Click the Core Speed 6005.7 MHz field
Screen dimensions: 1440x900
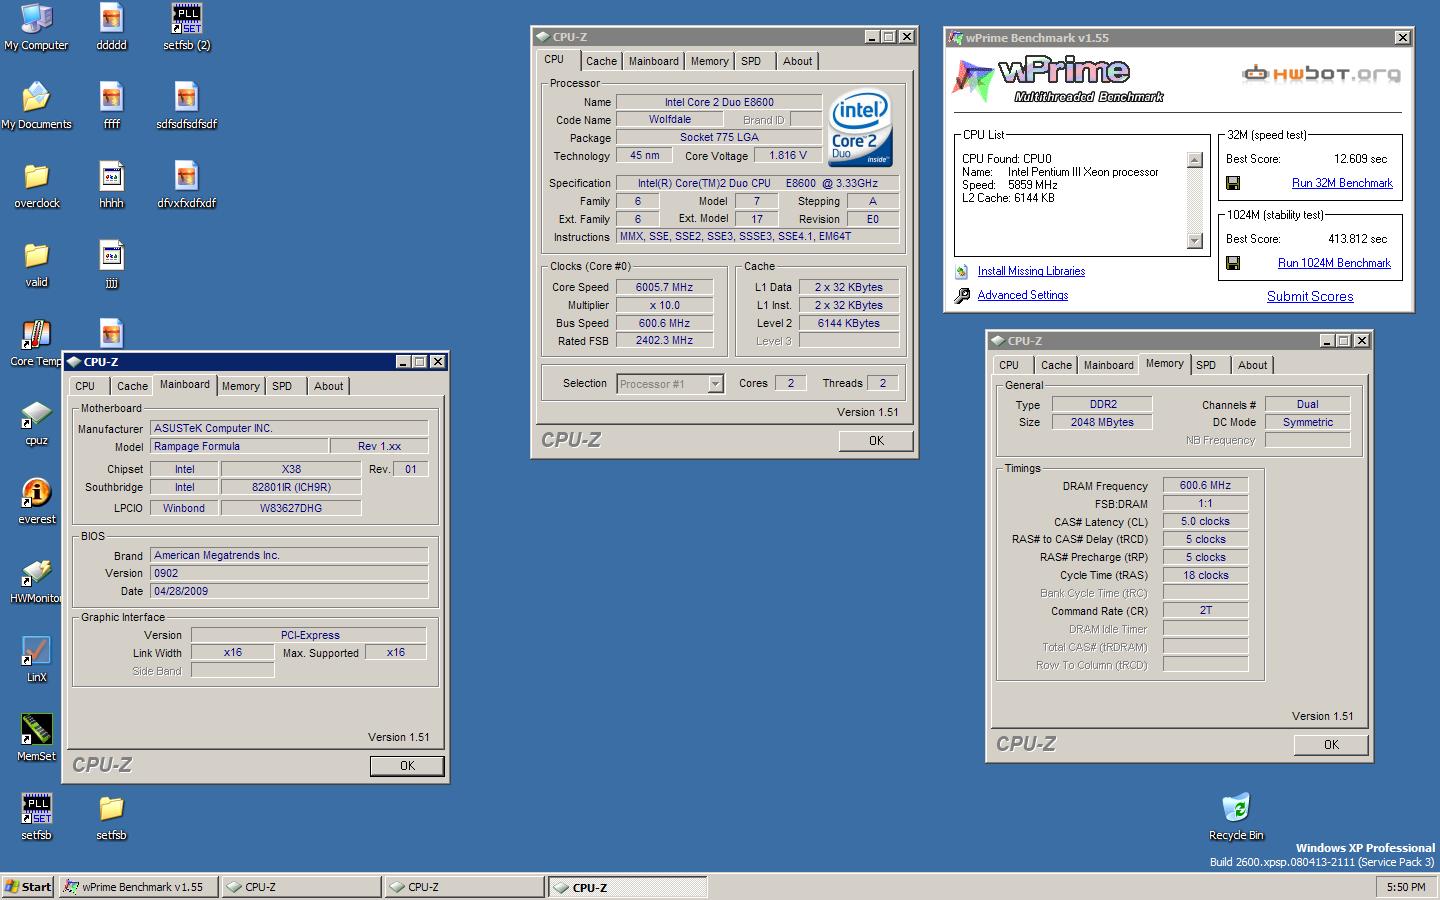[664, 287]
